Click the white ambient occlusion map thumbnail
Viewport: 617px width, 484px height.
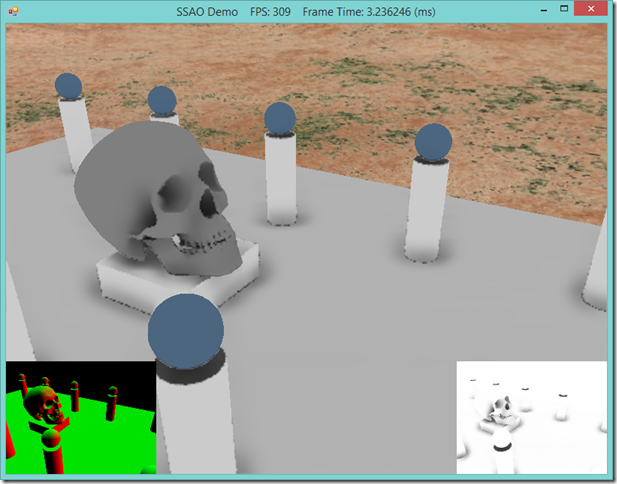click(x=532, y=417)
